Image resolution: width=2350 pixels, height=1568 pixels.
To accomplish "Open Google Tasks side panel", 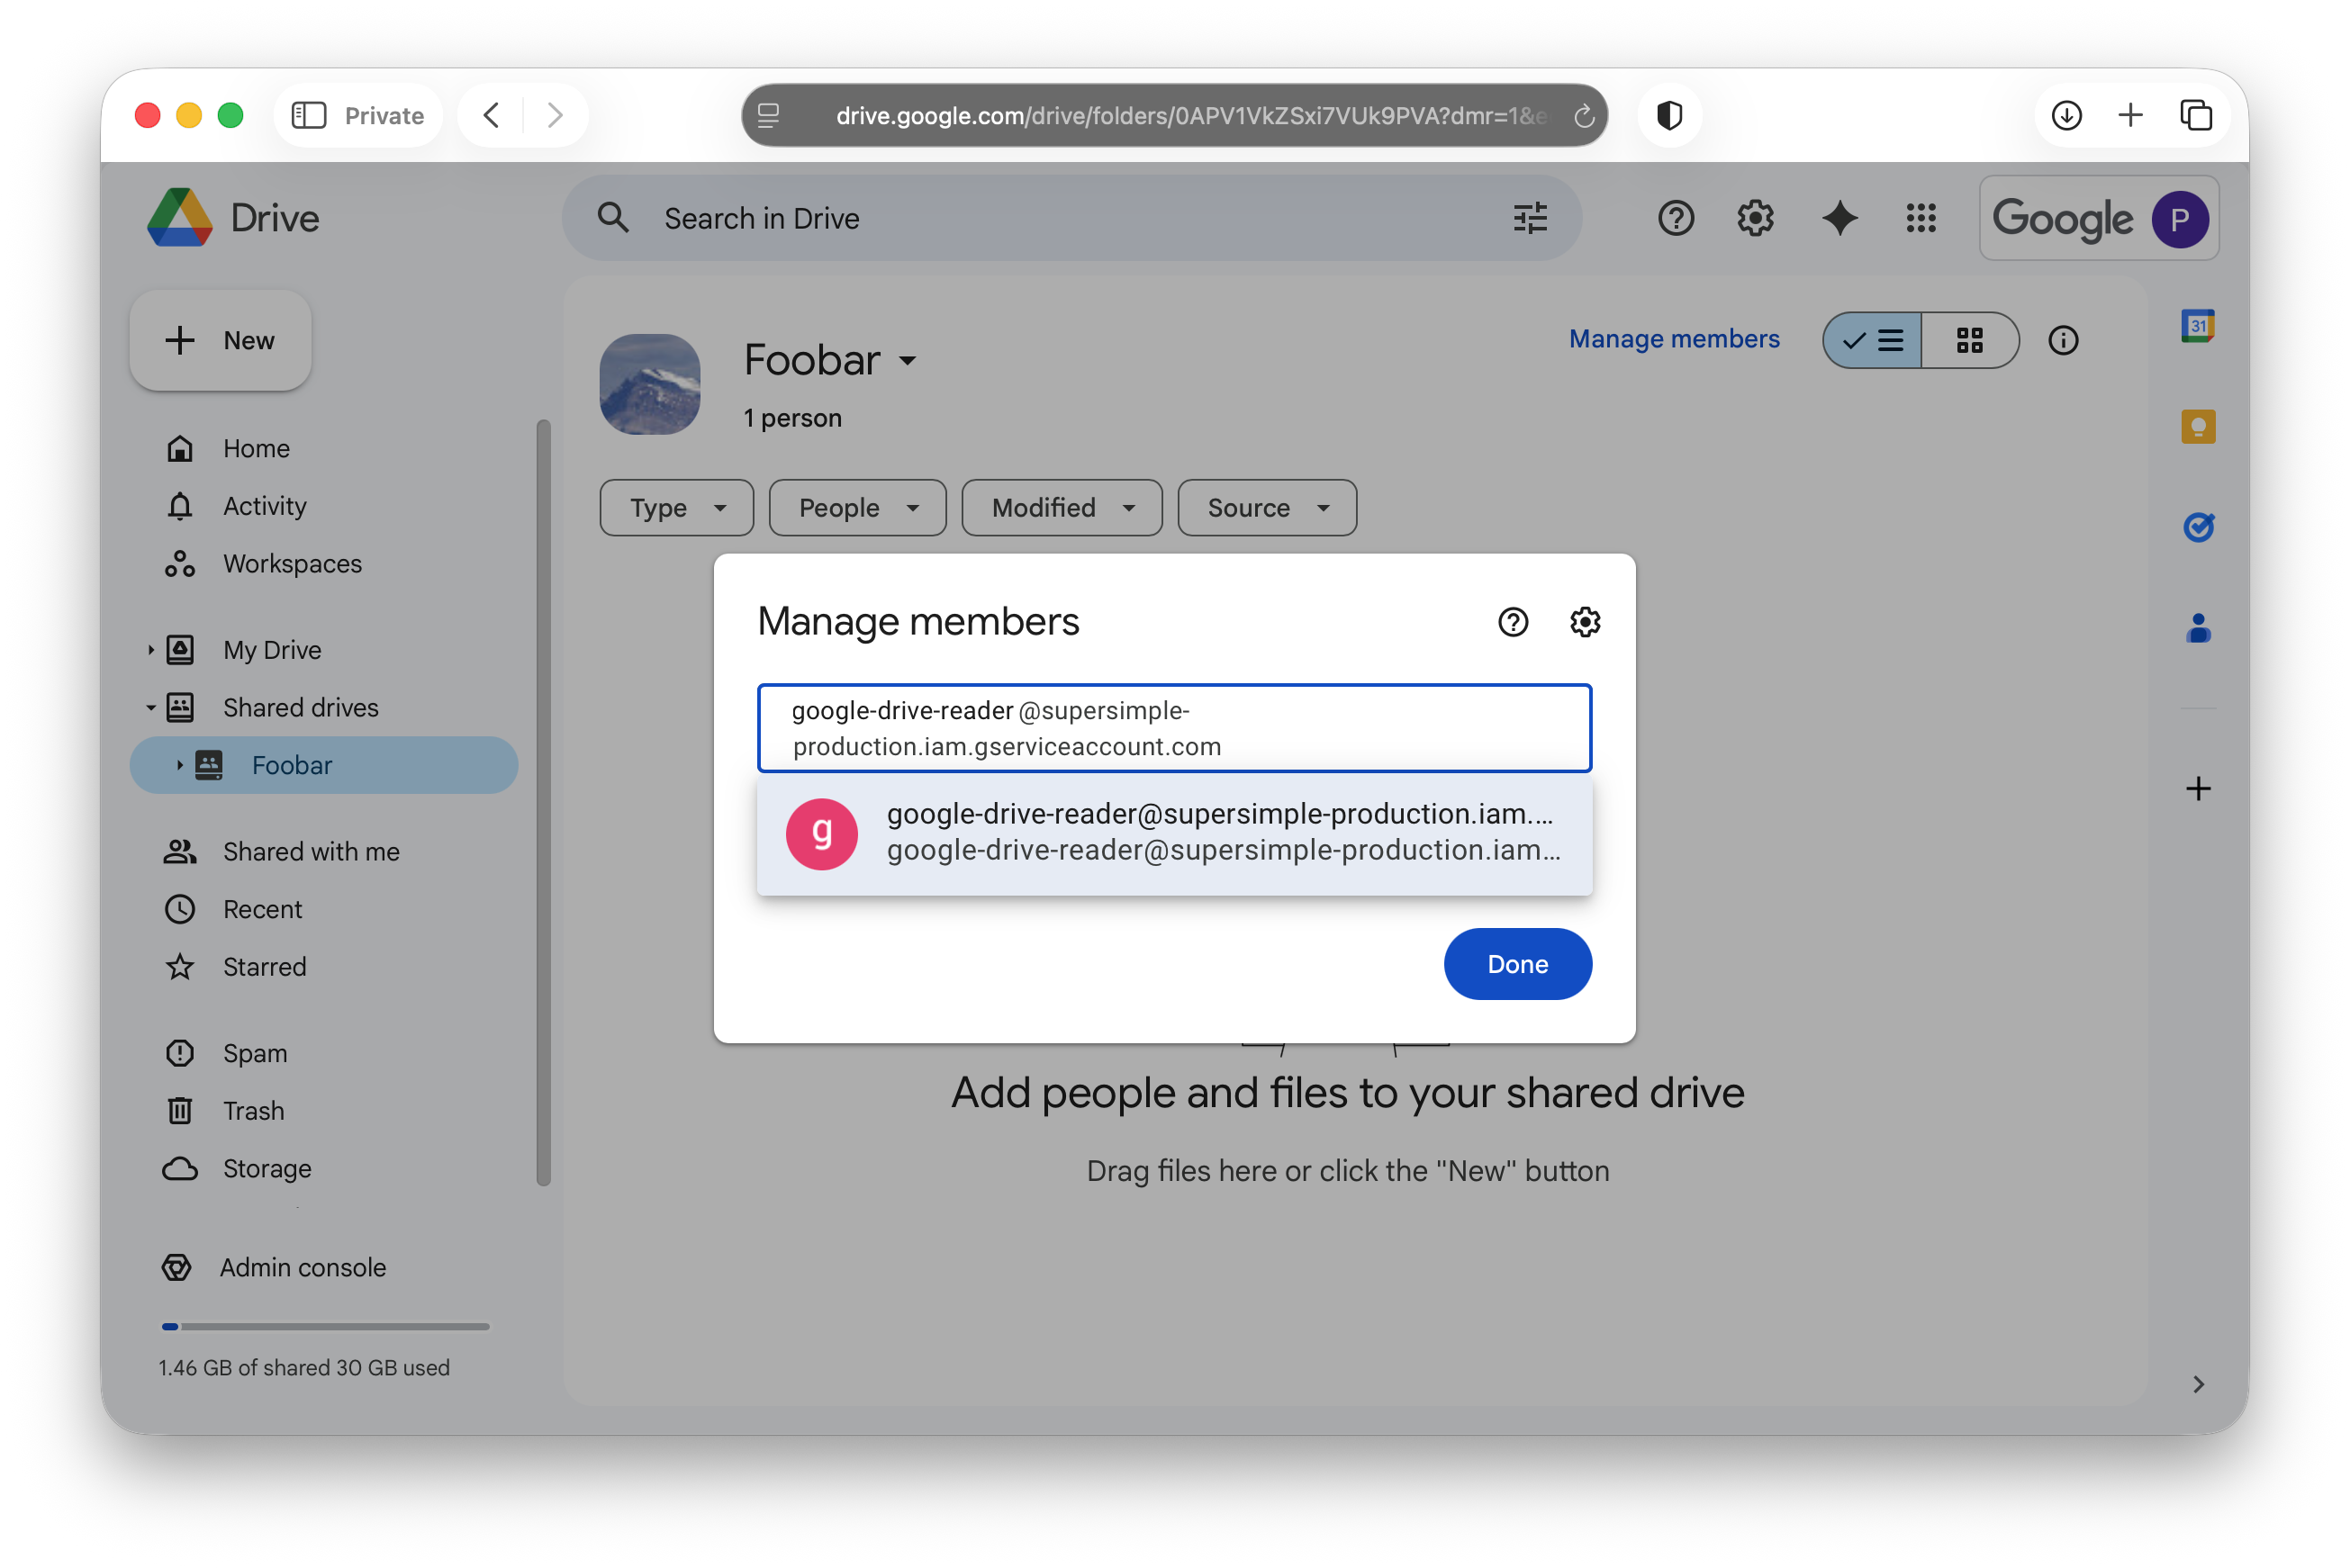I will tap(2197, 526).
